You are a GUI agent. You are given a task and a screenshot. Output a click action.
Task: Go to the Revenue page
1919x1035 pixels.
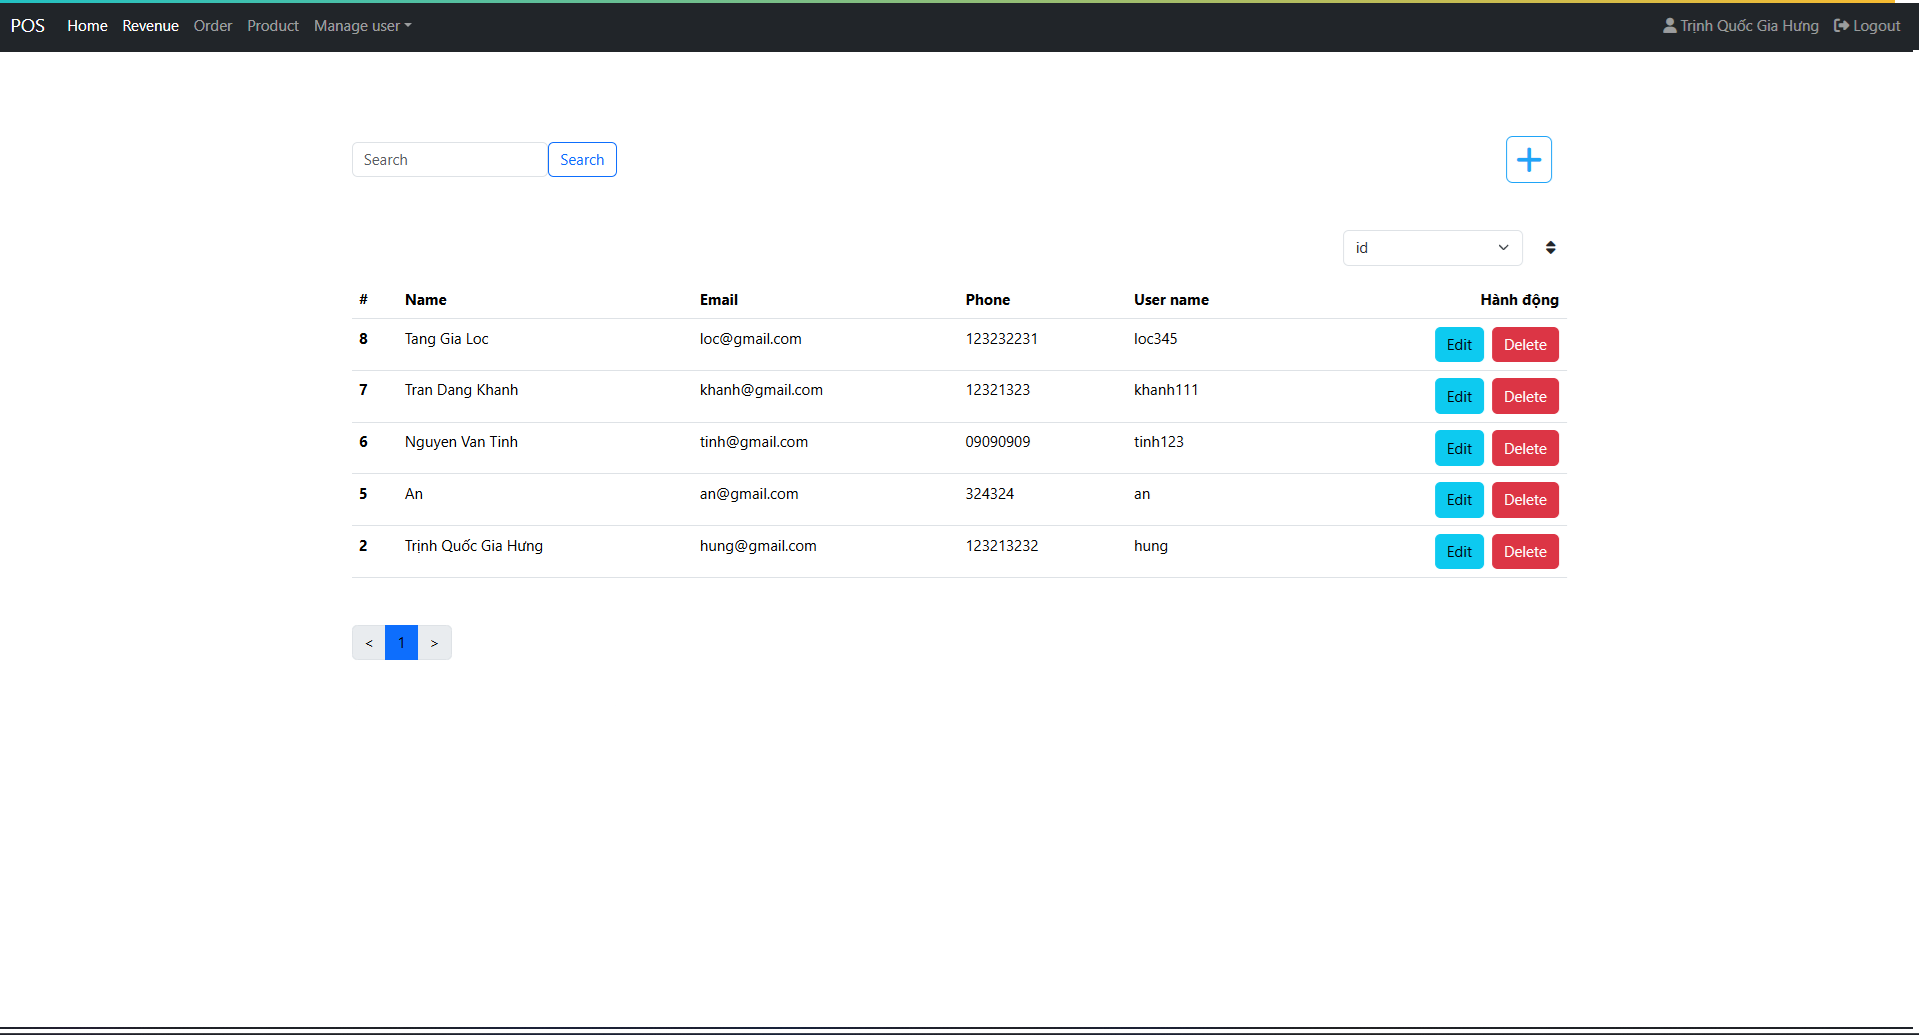point(150,26)
